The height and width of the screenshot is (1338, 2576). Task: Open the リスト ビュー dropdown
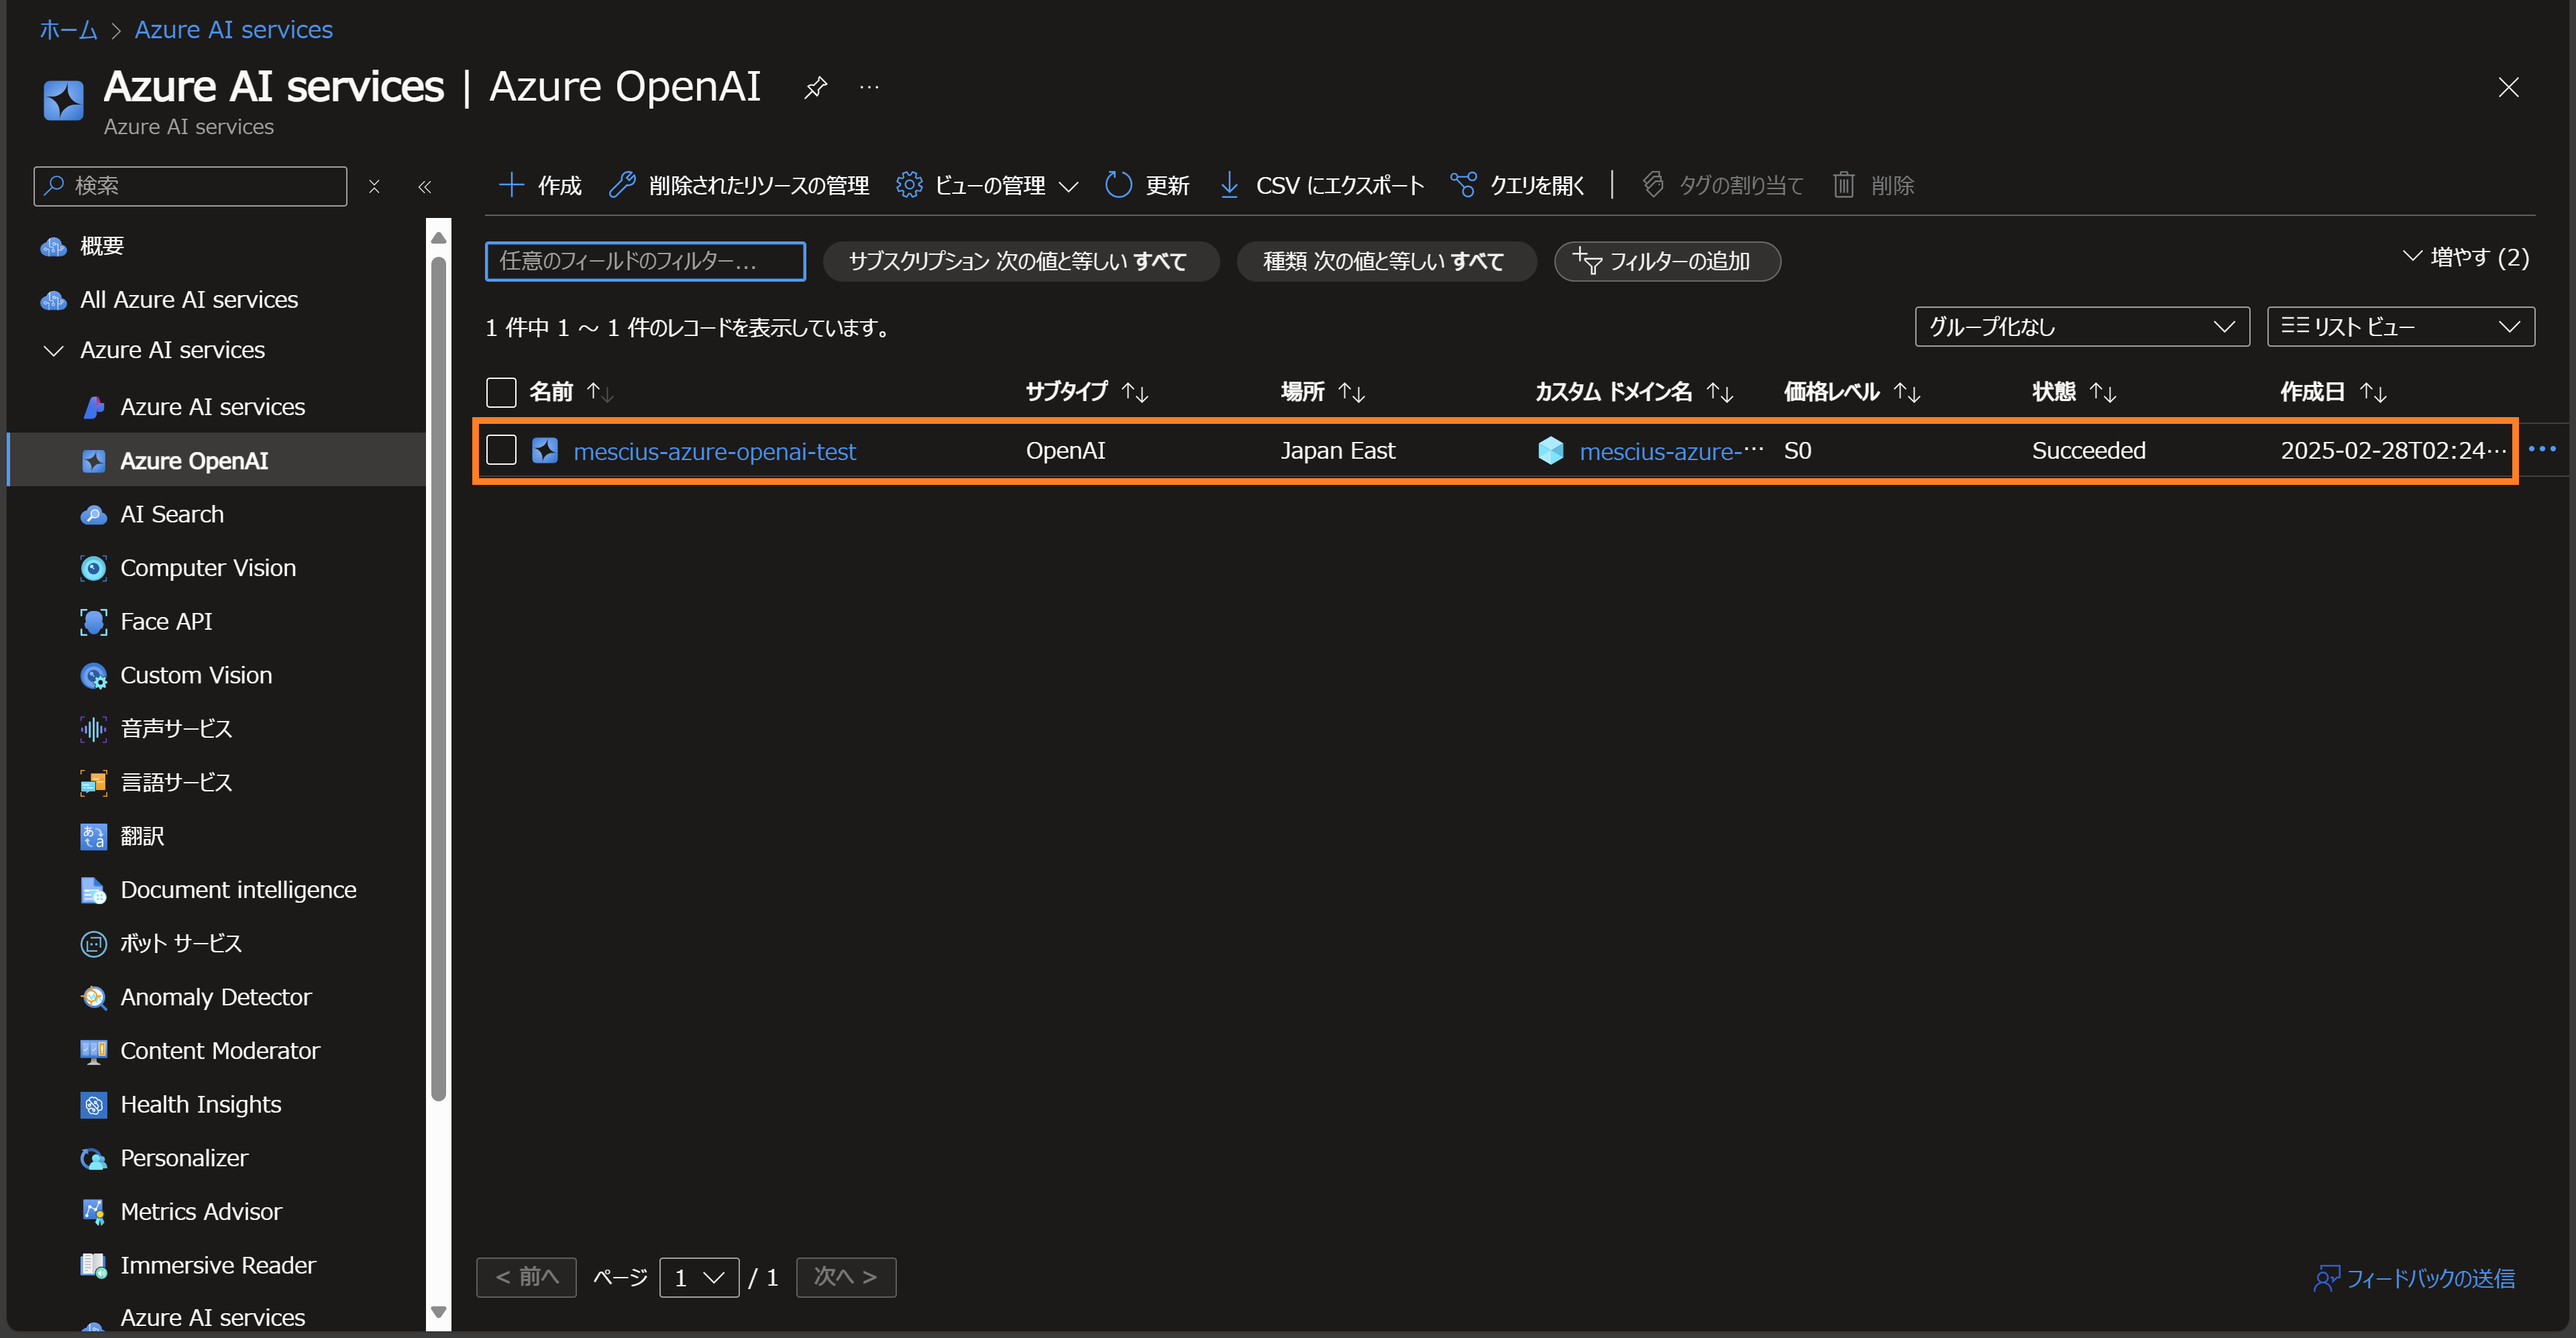2400,326
